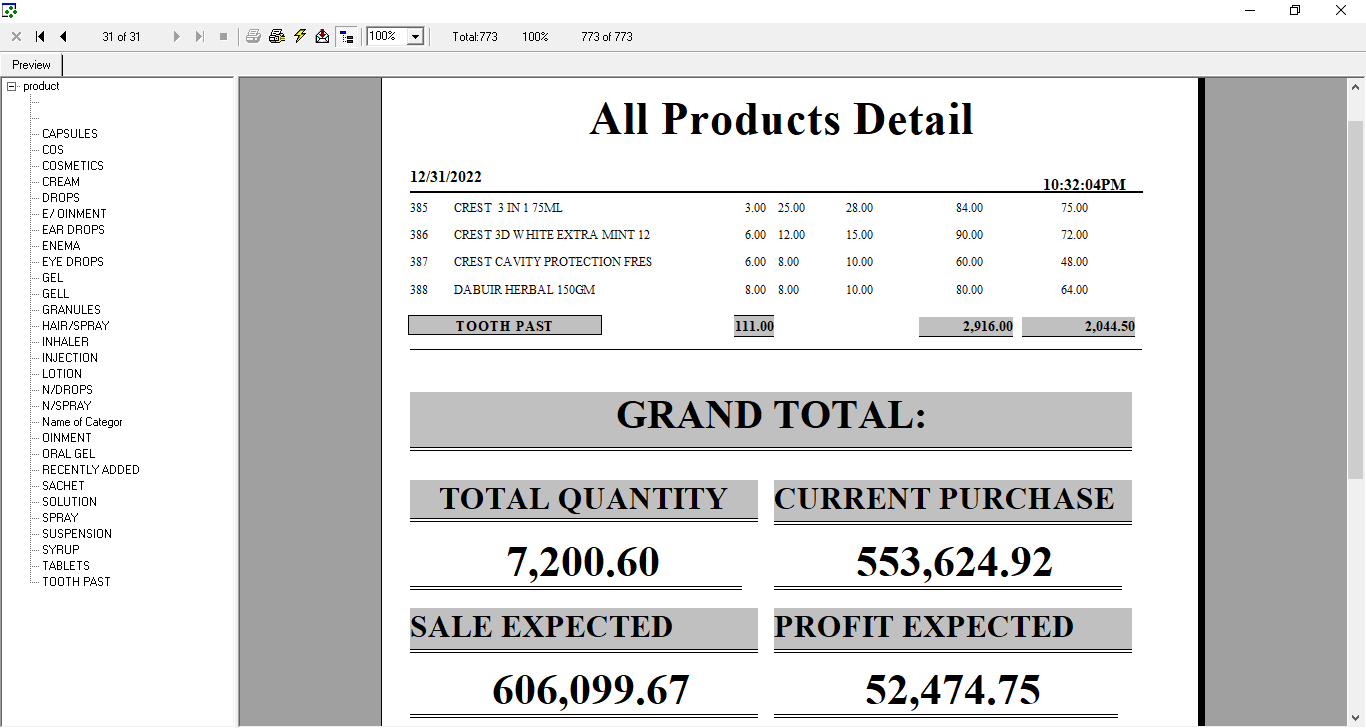
Task: Select E/ OINMENT in group tree
Action: [x=74, y=214]
